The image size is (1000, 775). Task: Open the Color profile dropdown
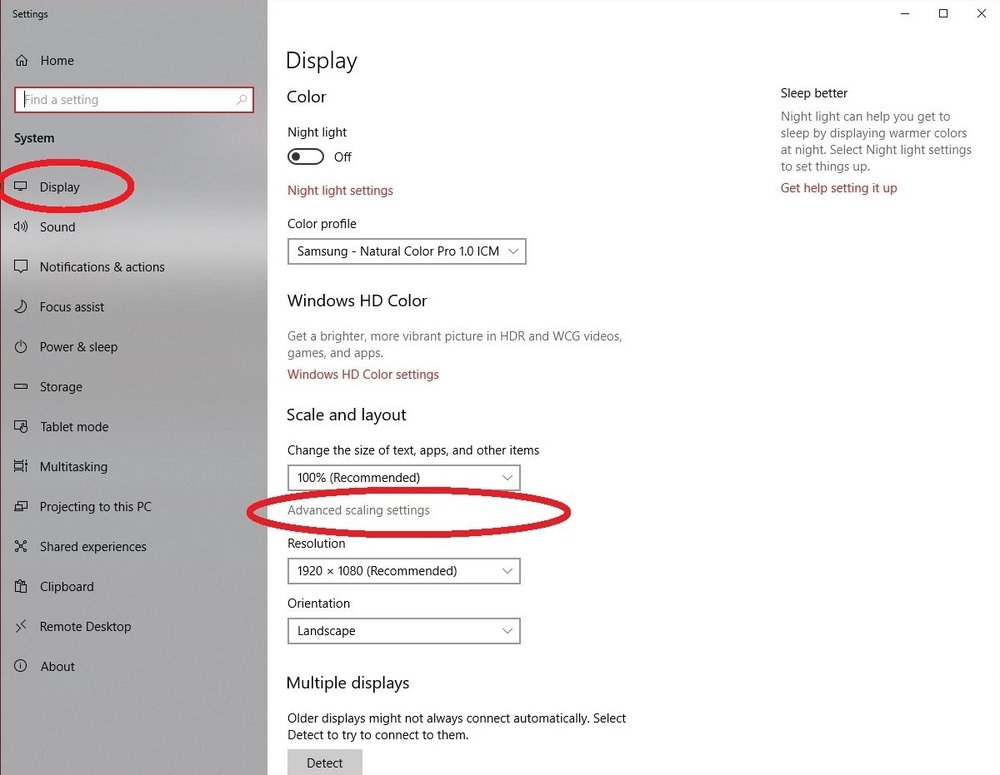[x=406, y=252]
